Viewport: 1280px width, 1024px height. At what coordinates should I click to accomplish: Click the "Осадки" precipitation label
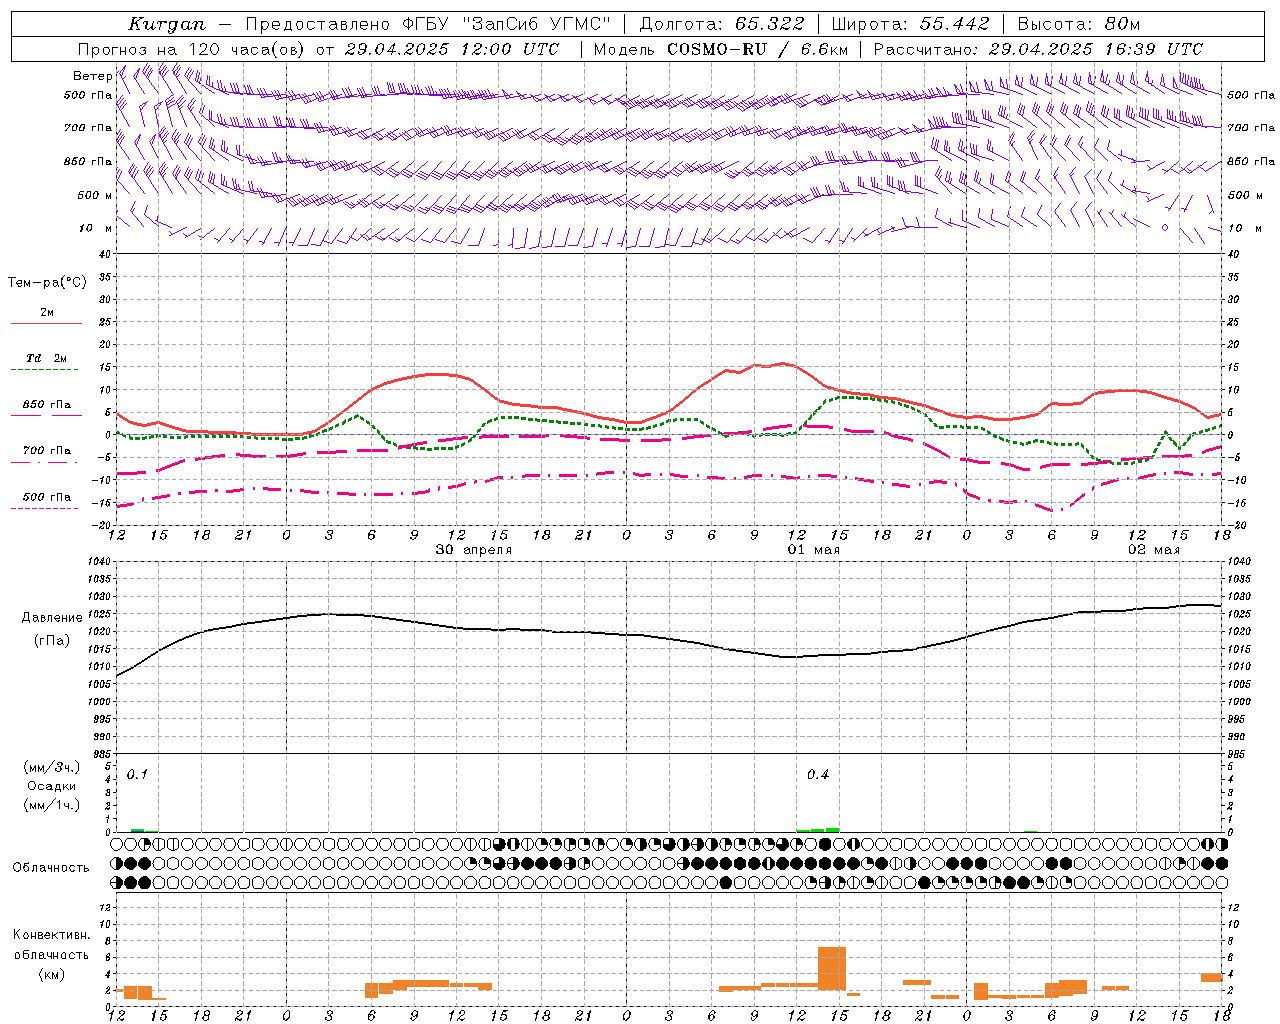(52, 786)
